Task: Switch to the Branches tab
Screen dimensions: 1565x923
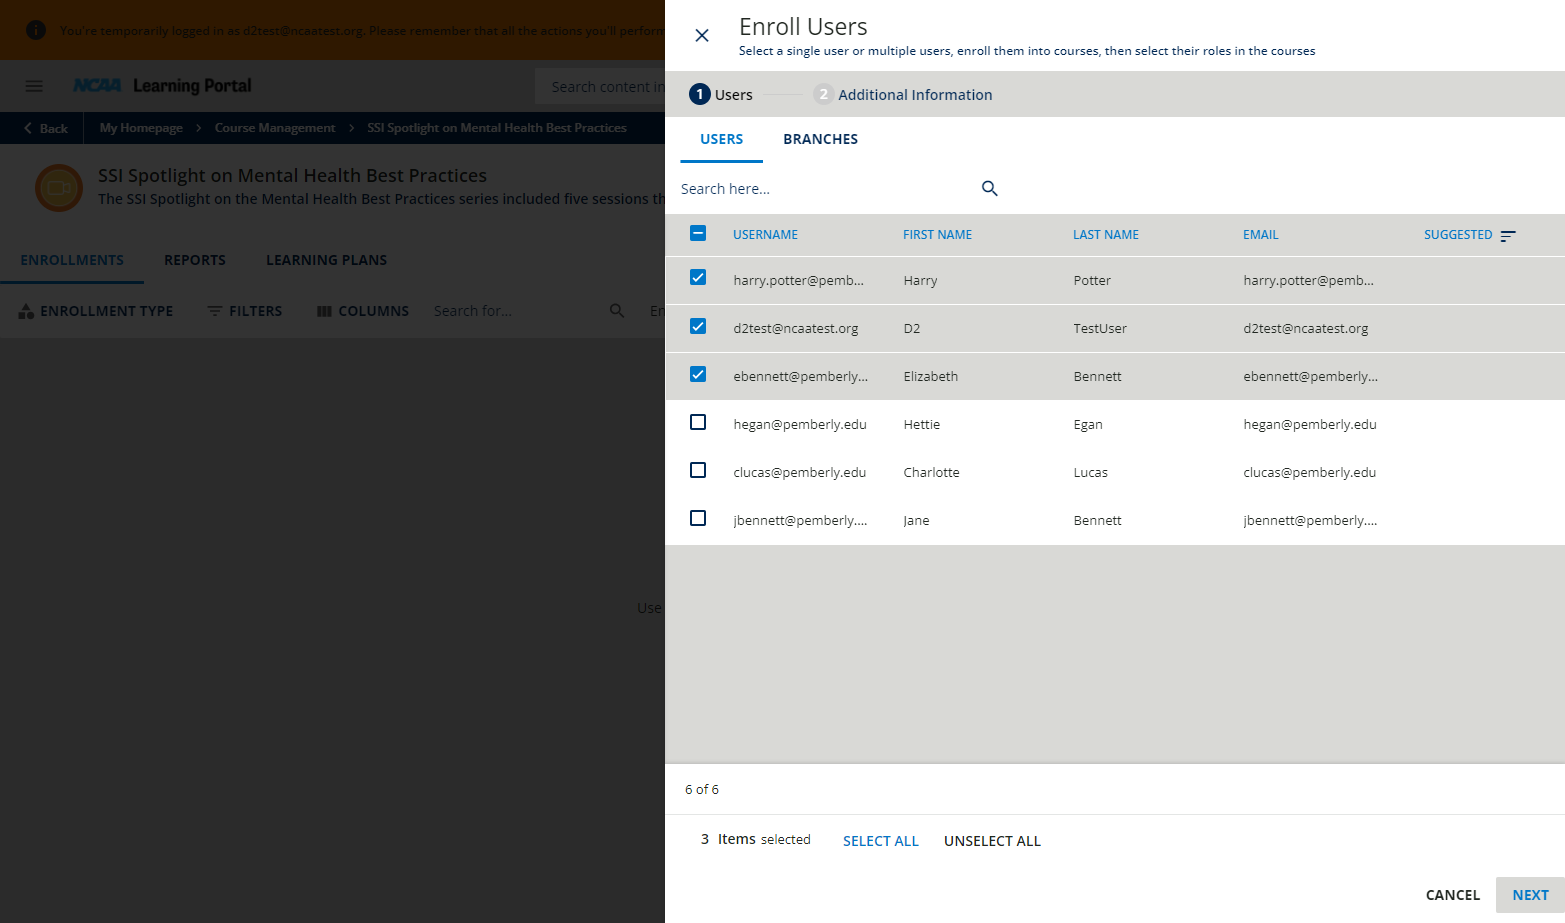Action: (821, 139)
